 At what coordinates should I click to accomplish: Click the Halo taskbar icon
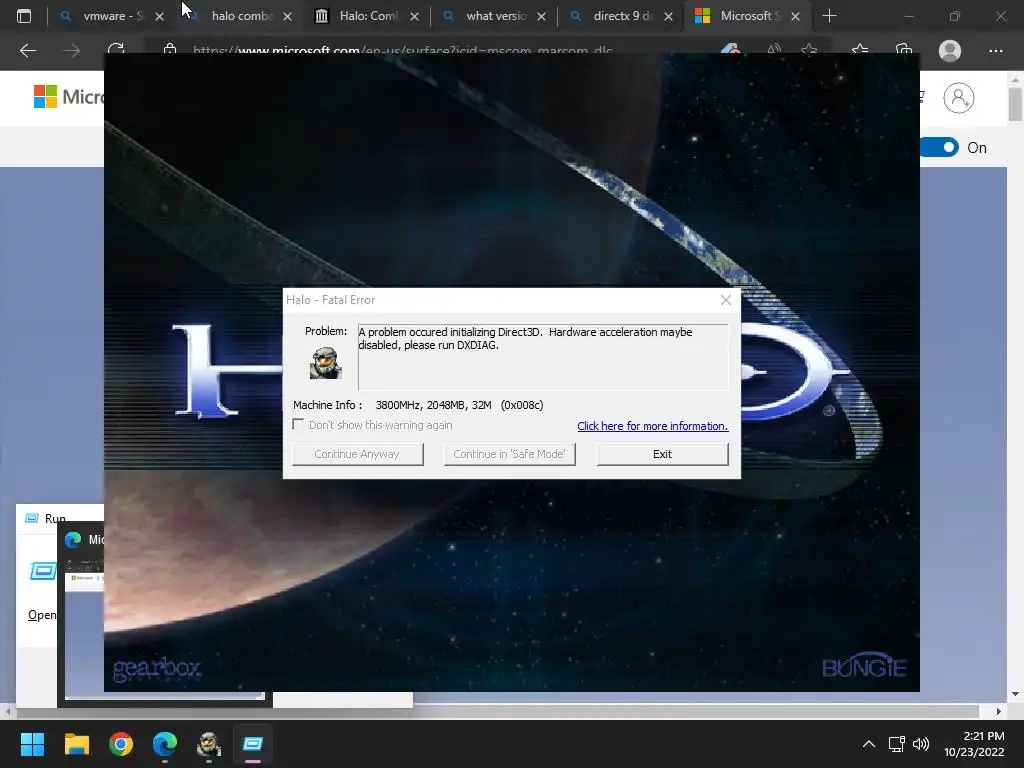pyautogui.click(x=209, y=744)
